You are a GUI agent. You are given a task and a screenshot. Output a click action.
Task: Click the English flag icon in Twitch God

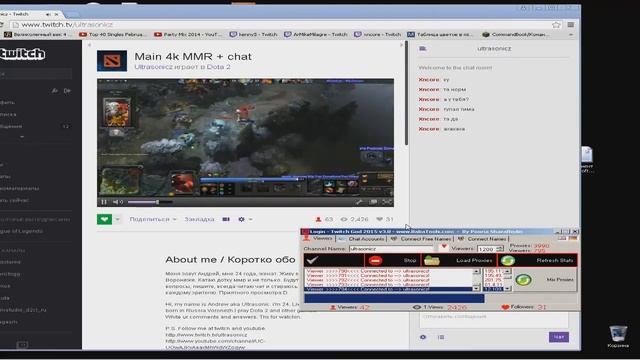pyautogui.click(x=562, y=238)
